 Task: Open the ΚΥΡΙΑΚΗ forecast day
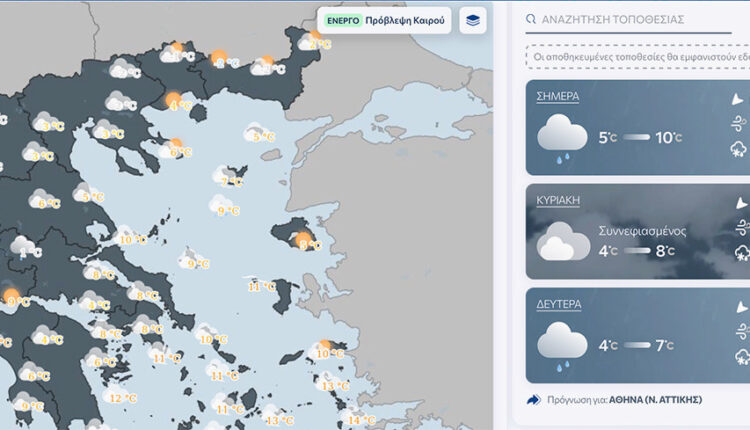pyautogui.click(x=558, y=200)
